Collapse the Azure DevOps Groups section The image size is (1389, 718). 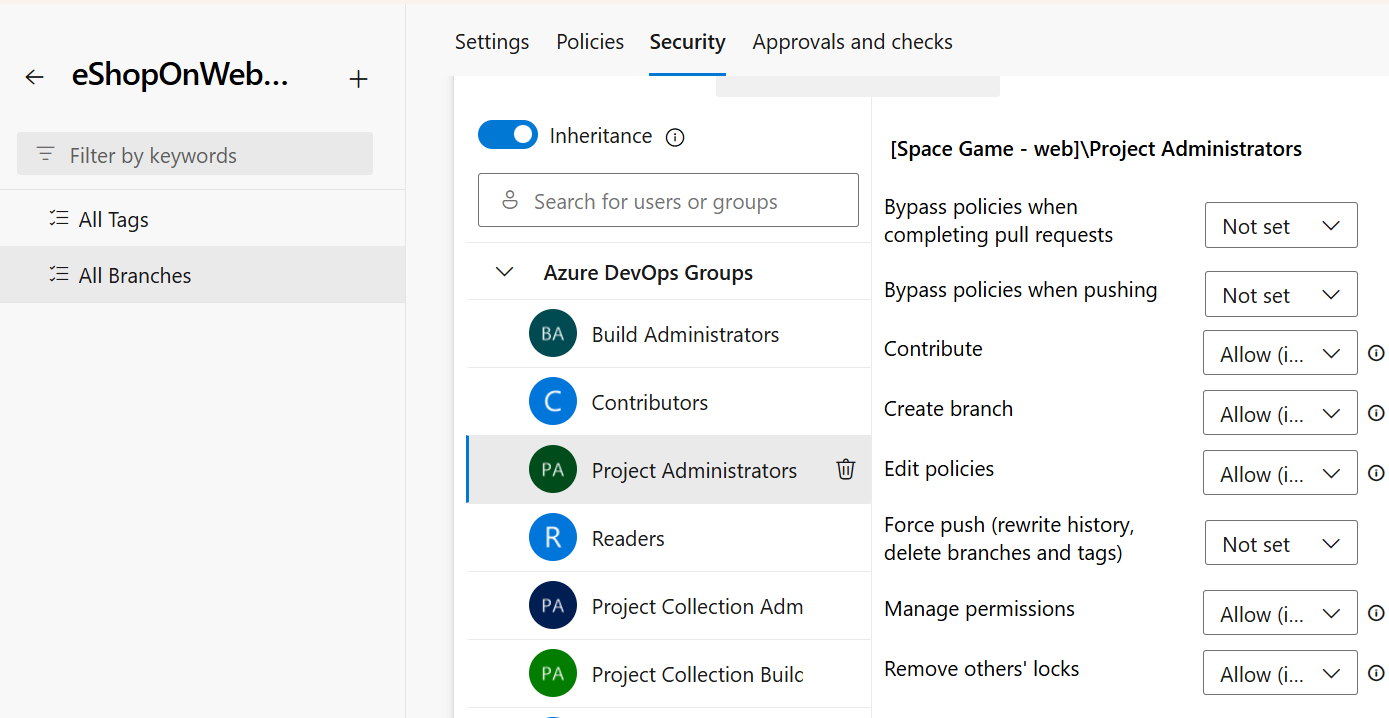[x=505, y=272]
